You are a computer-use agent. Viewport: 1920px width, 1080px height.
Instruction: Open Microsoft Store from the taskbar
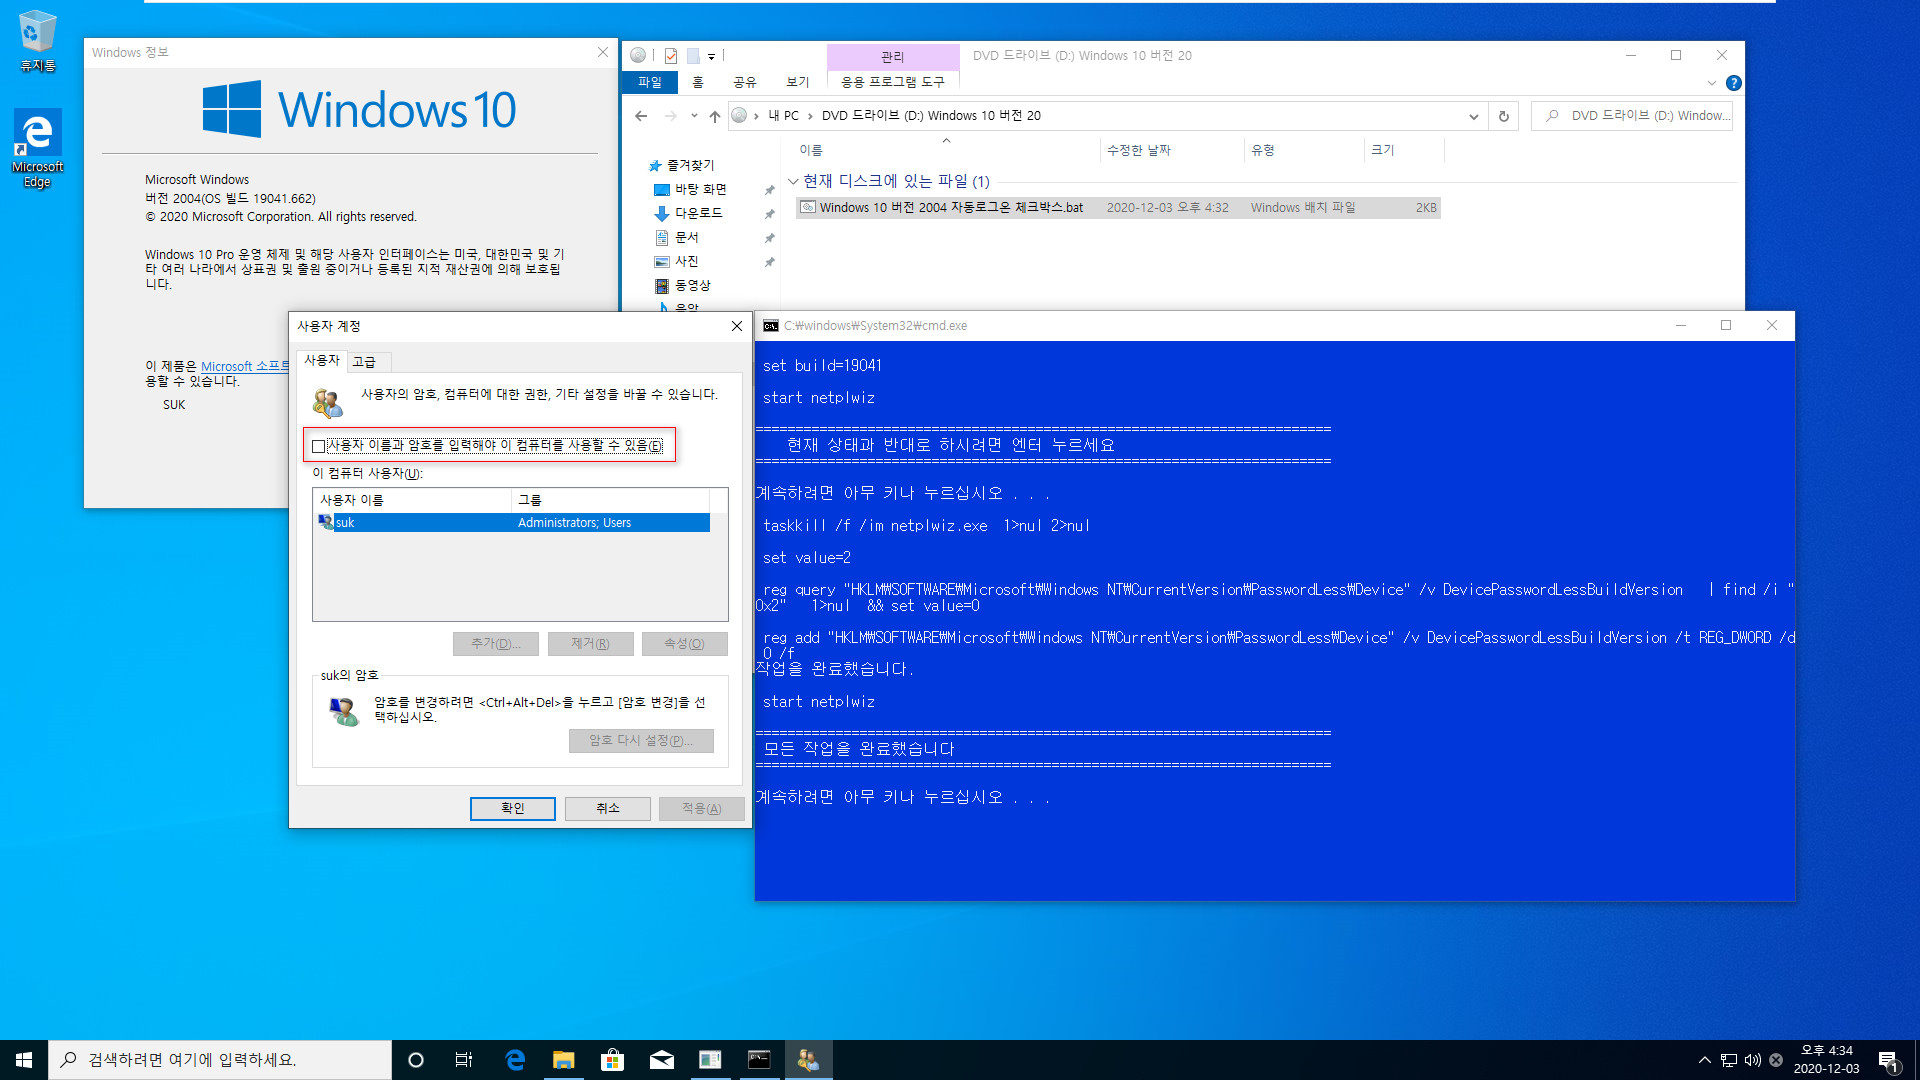pyautogui.click(x=612, y=1060)
